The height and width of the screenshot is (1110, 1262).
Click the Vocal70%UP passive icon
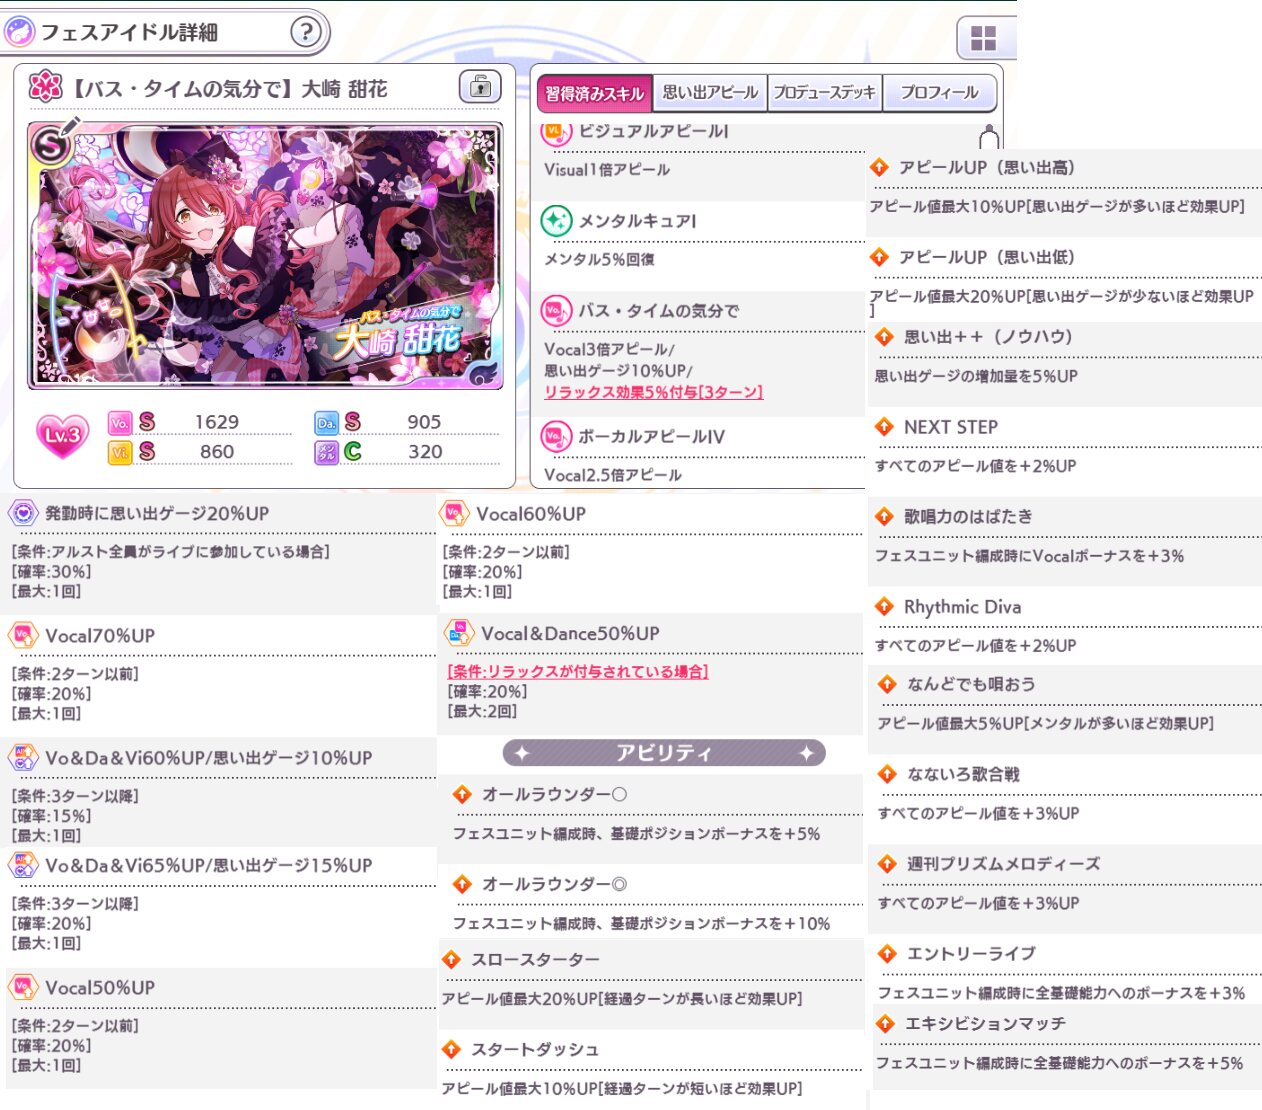pyautogui.click(x=23, y=635)
